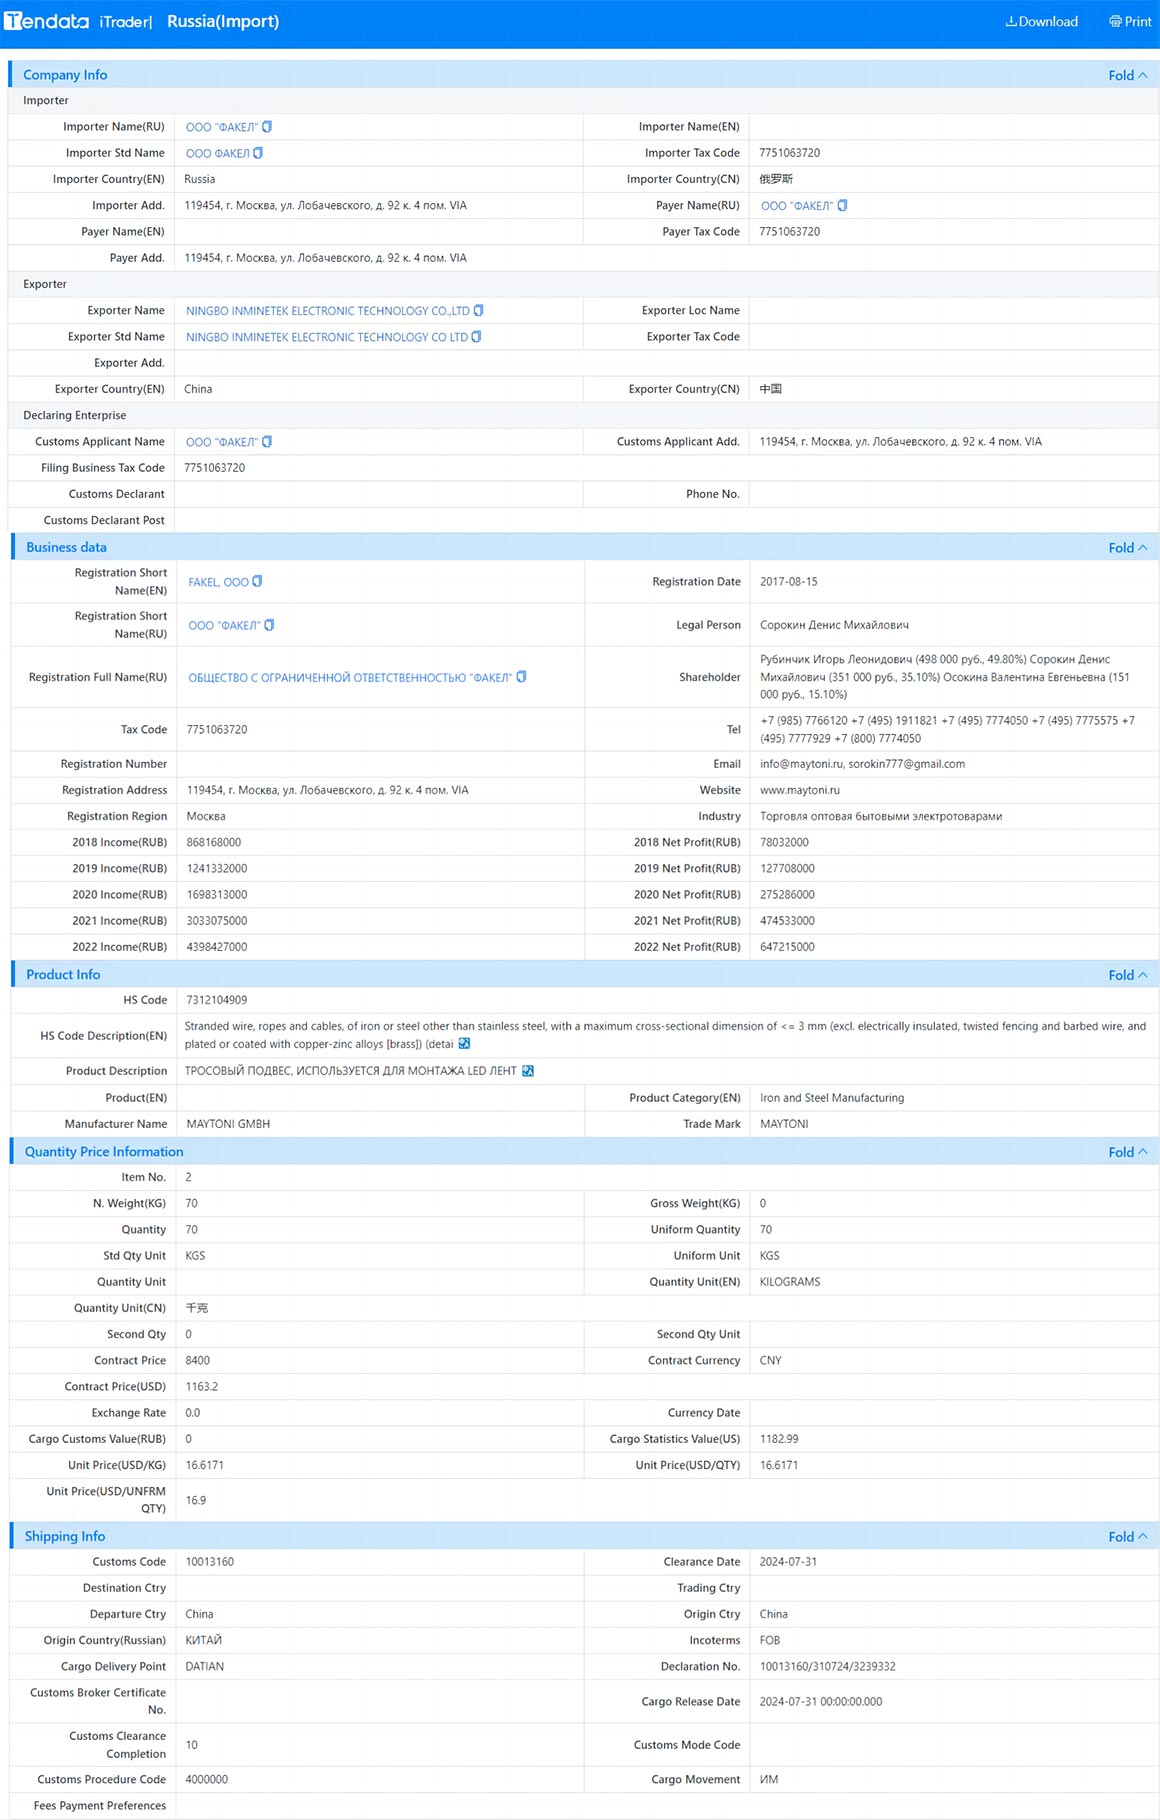Select 2022 Income value 4398427000

tap(217, 947)
